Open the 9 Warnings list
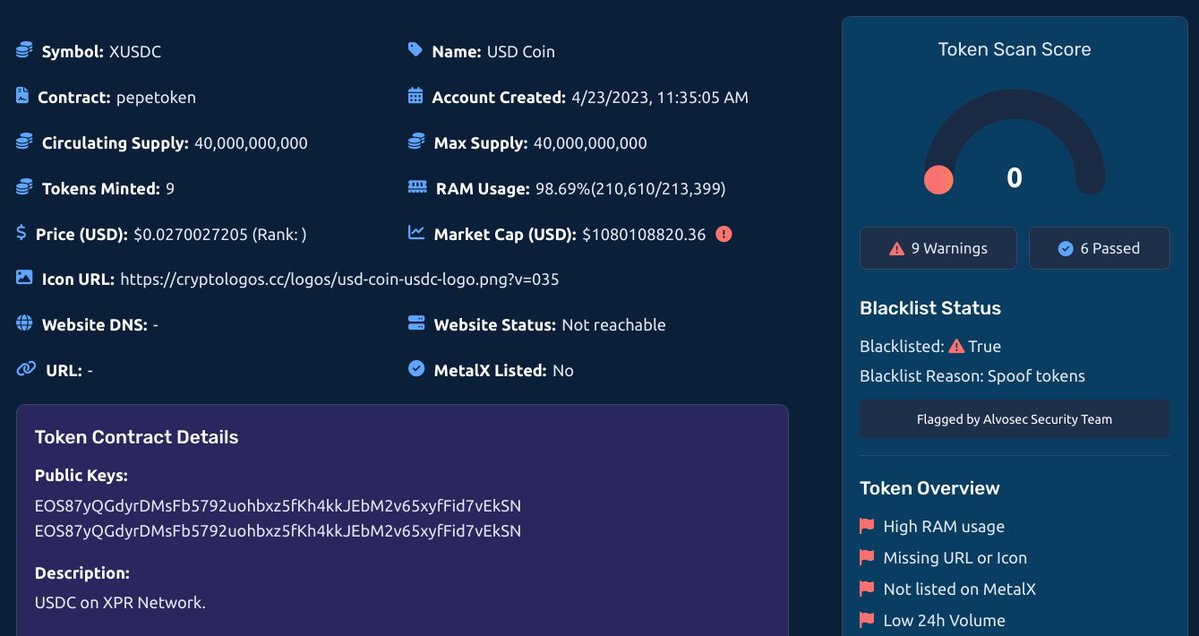 [x=938, y=248]
